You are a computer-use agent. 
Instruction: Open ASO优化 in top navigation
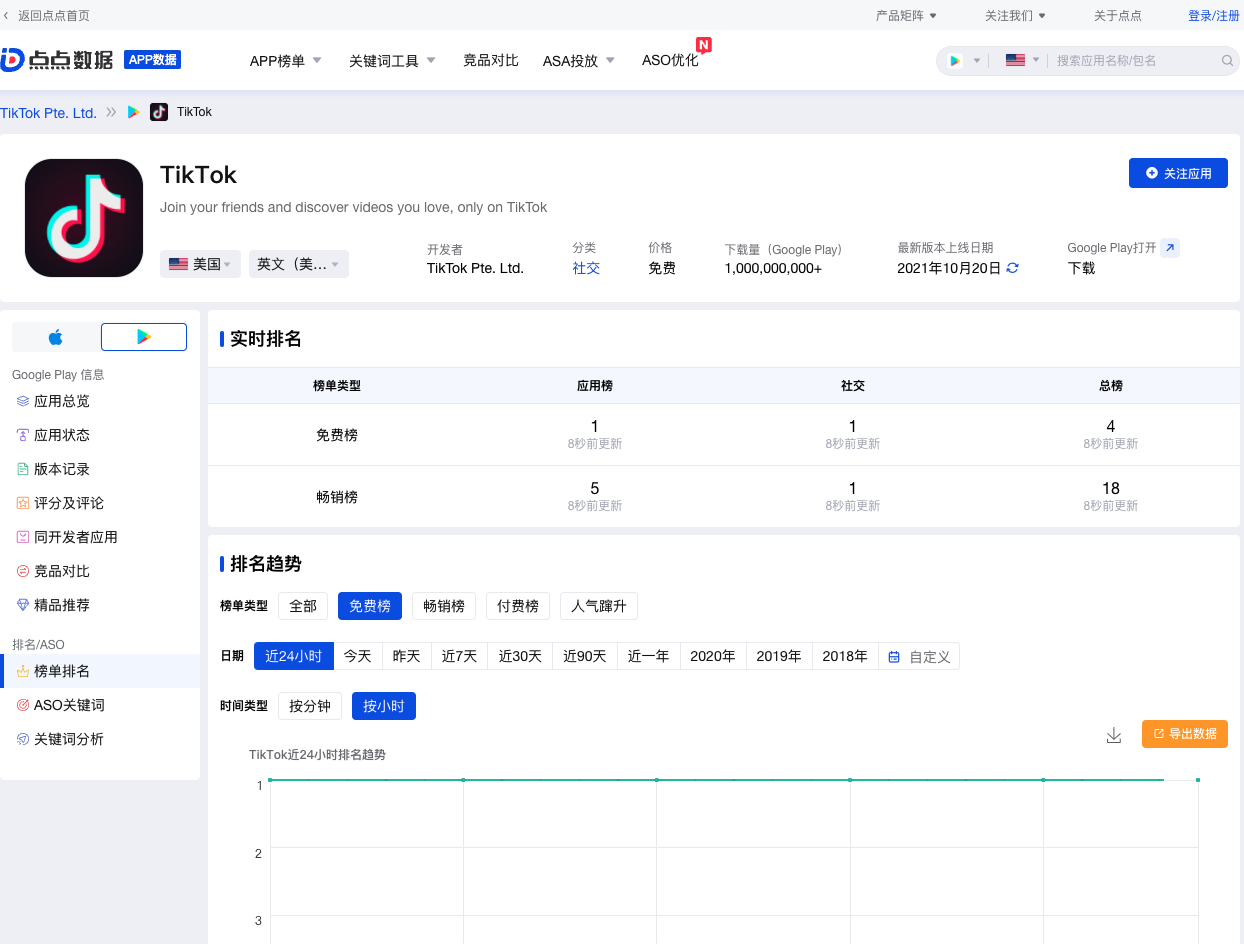coord(670,60)
